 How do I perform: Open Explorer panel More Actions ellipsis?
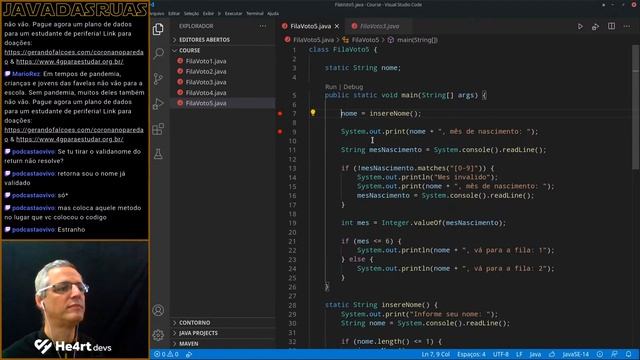pos(263,26)
